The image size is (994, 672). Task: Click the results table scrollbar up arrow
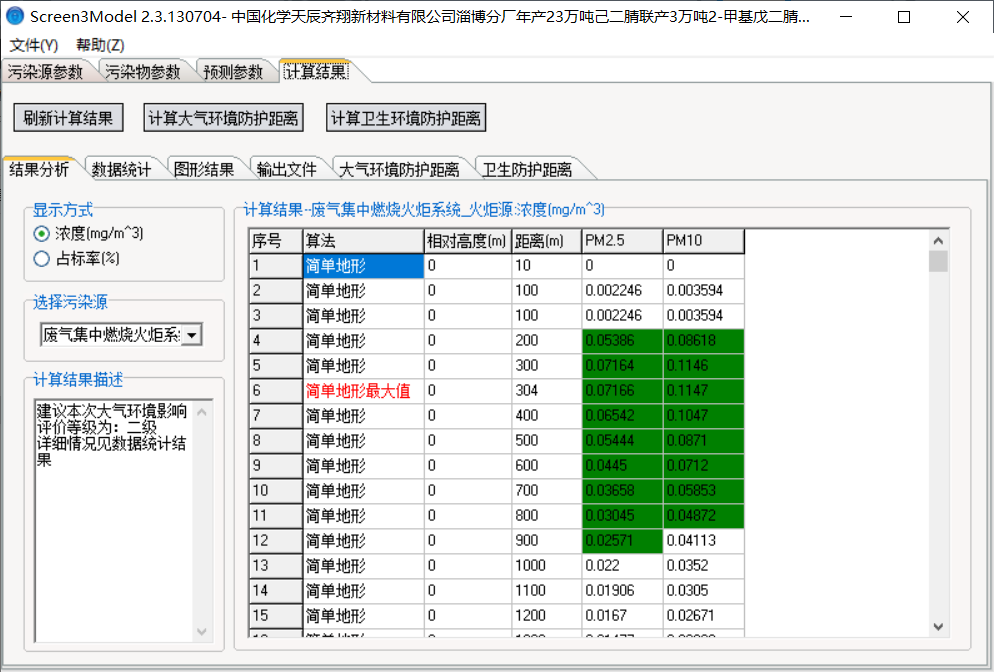click(x=938, y=241)
